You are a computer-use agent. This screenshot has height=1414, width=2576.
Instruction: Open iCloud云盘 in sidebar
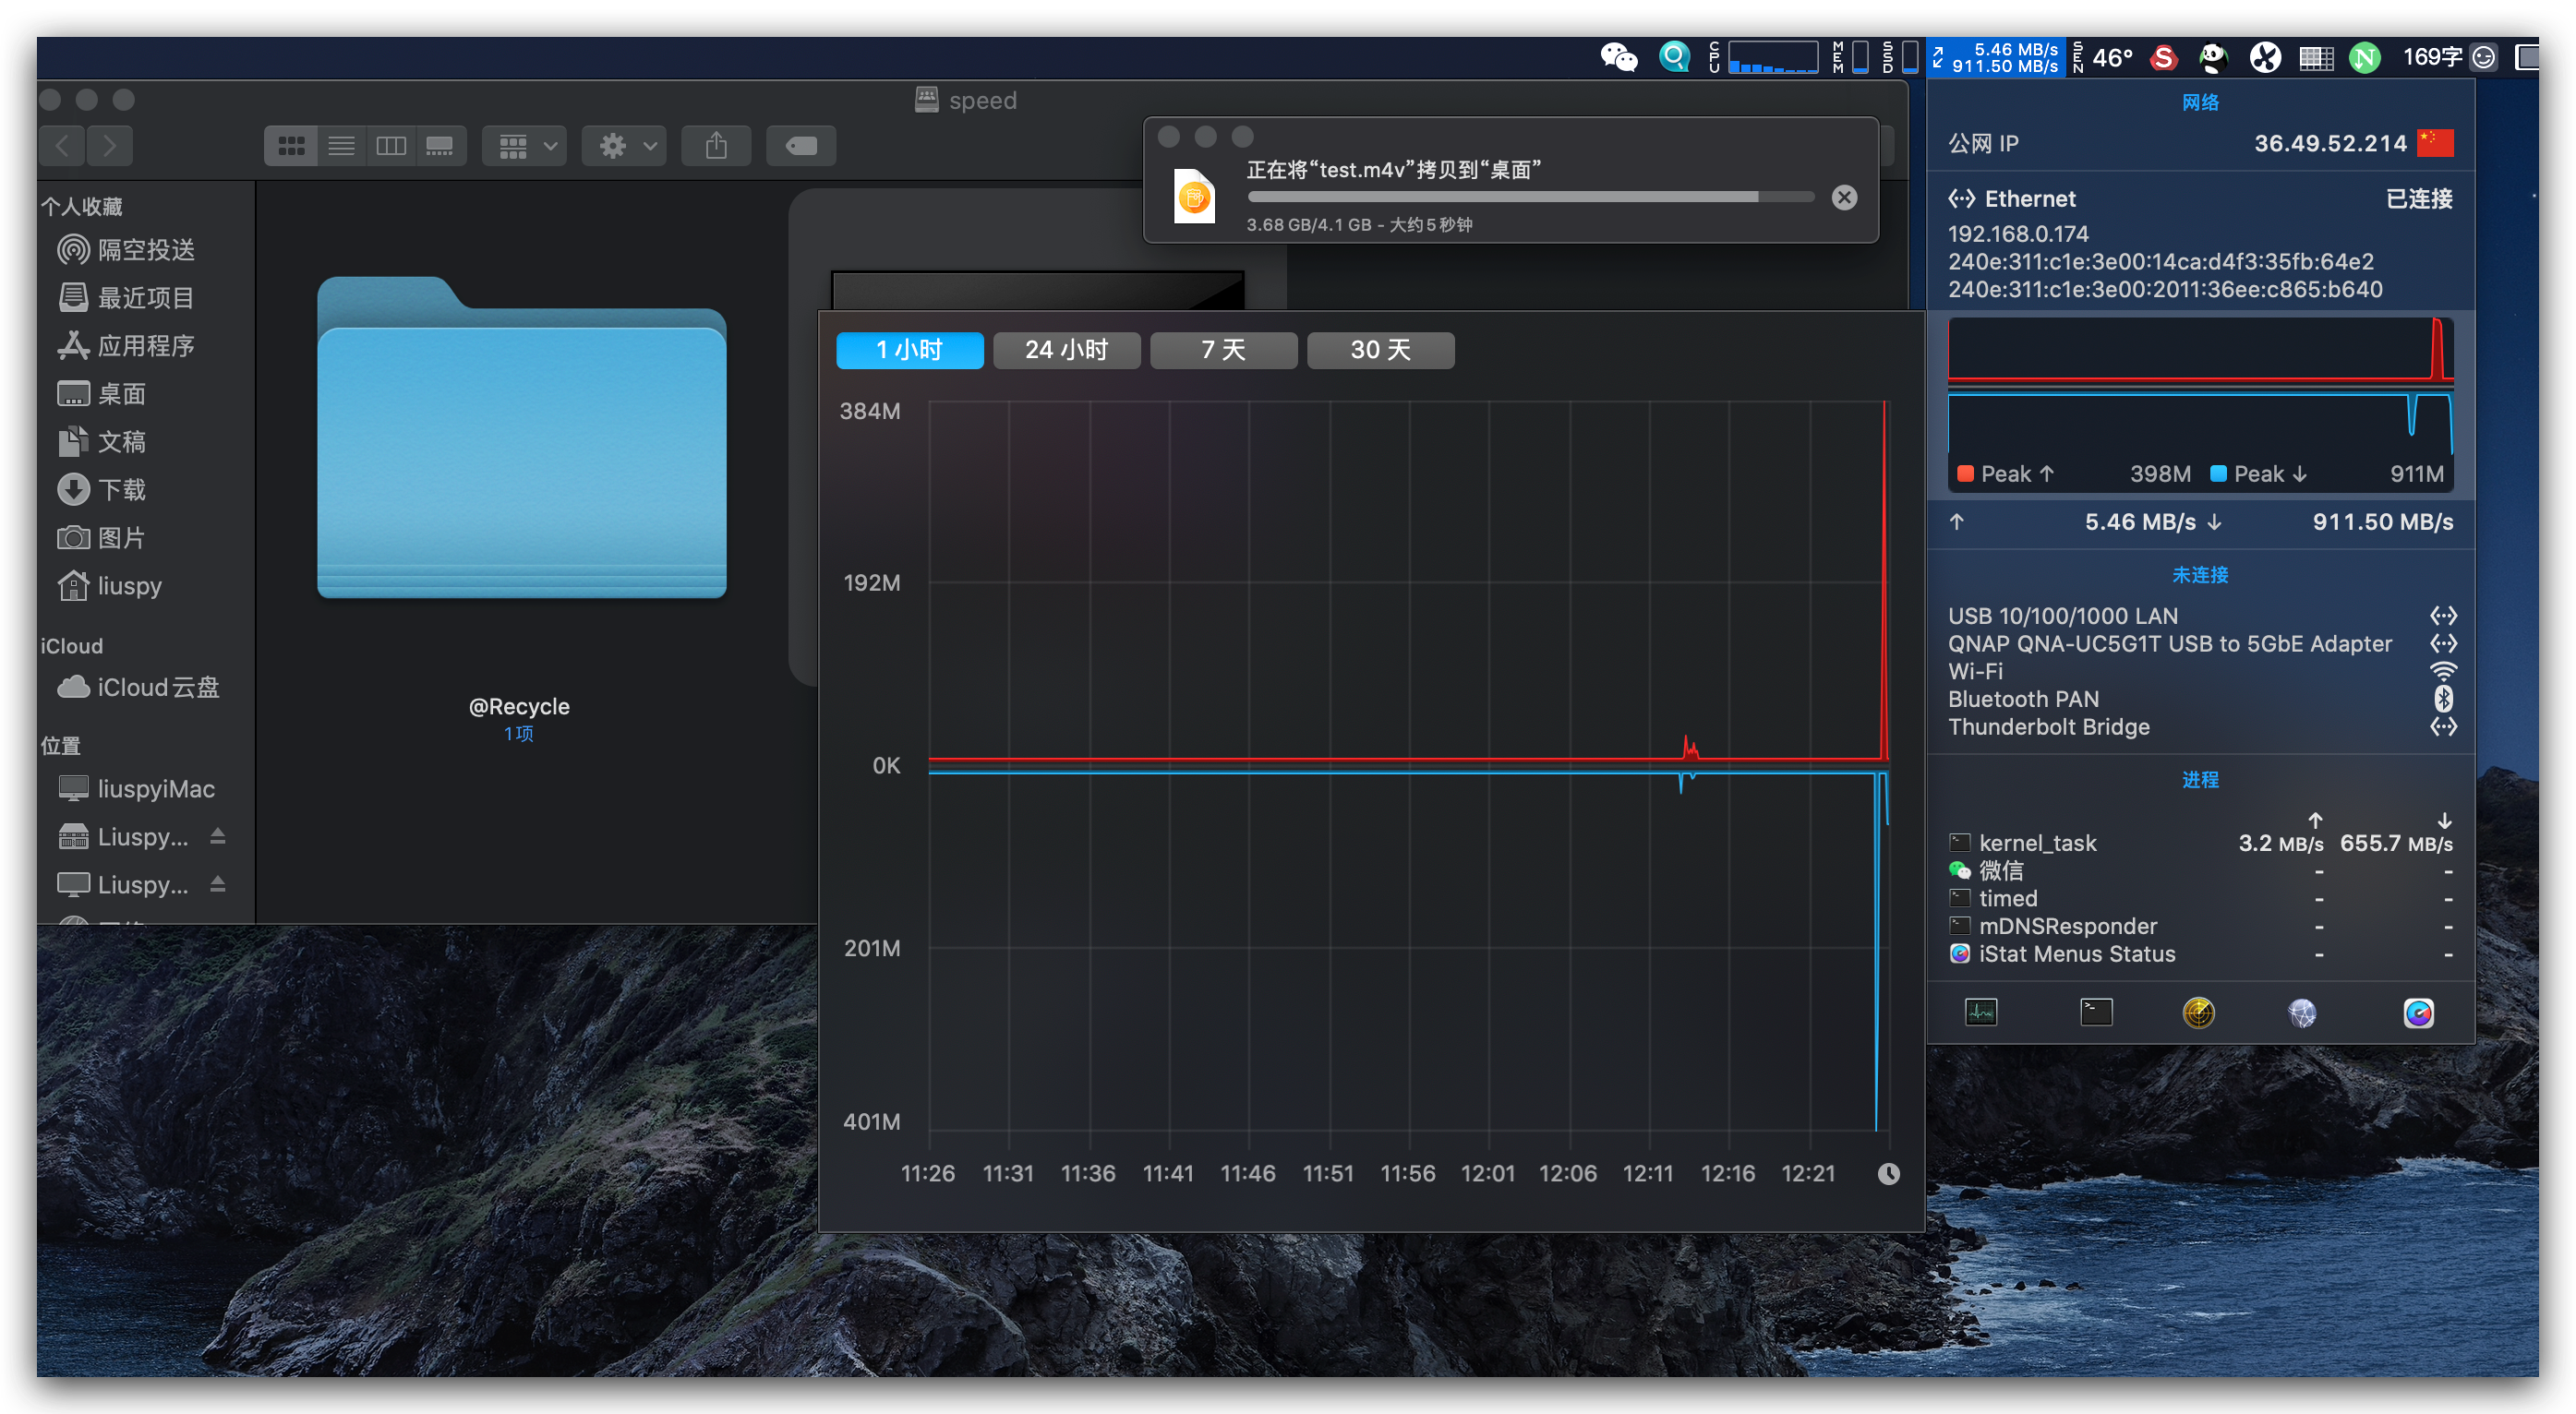[x=157, y=688]
